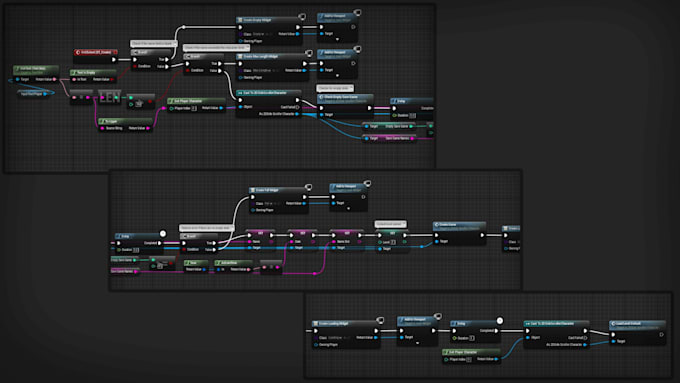Click Duration field of bottom-panel Delay
The image size is (680, 383).
point(472,338)
